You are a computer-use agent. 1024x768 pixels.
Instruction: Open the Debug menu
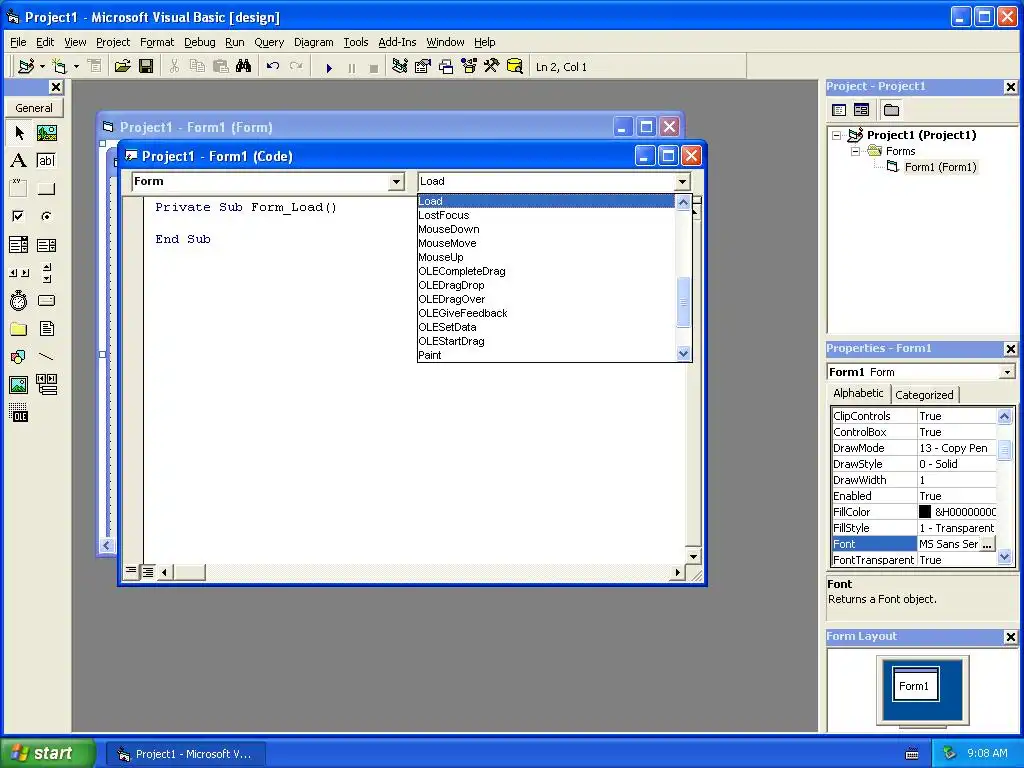tap(199, 42)
